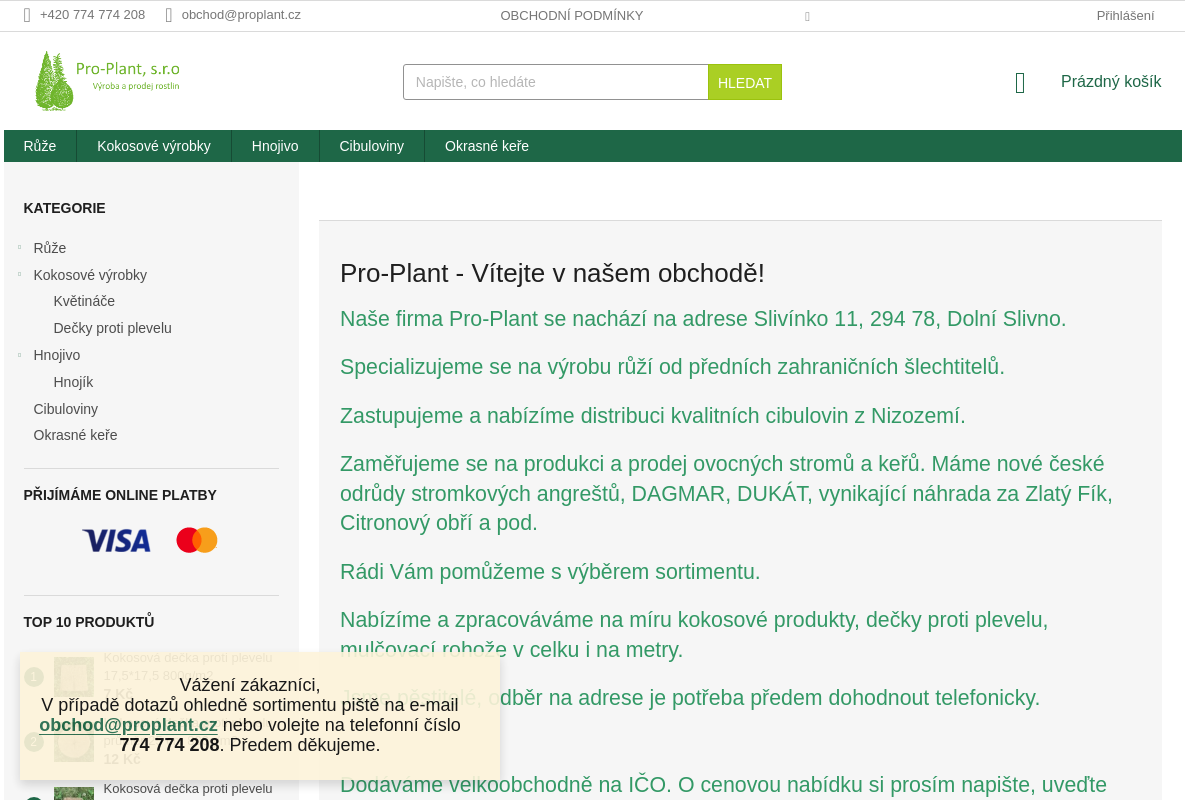
Task: Click the Pro-Plant welcome heading
Action: click(x=552, y=273)
